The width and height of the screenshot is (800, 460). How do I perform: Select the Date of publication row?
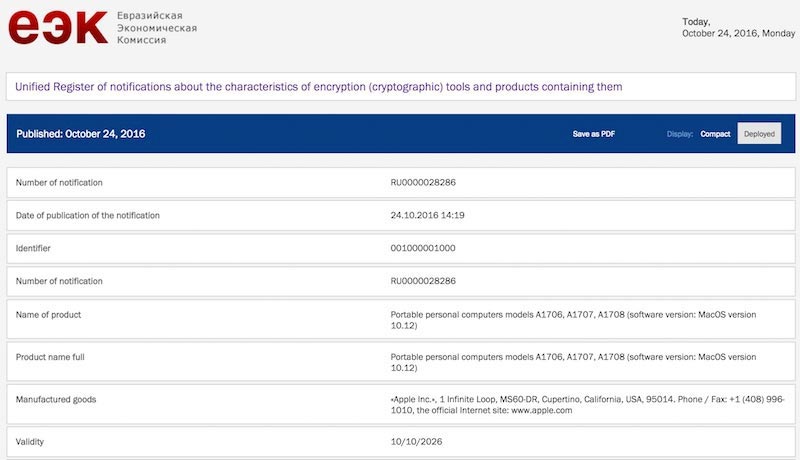[401, 215]
